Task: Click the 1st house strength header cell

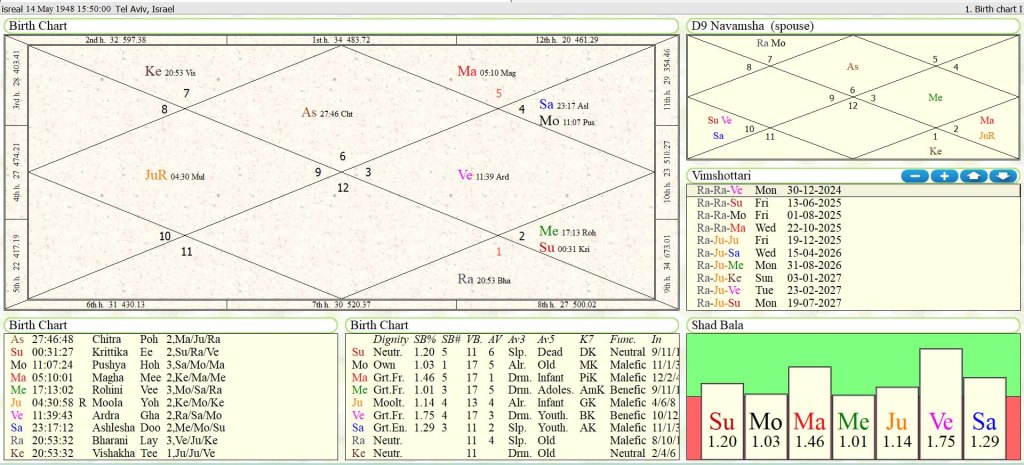Action: click(x=340, y=40)
